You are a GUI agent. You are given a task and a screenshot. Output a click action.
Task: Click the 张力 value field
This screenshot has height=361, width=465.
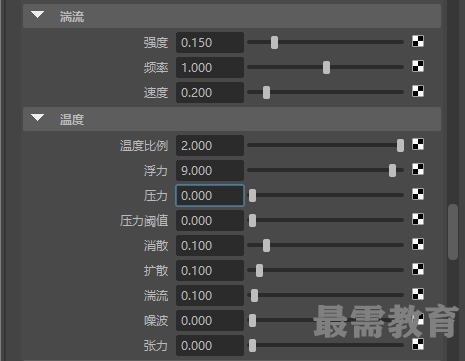210,345
